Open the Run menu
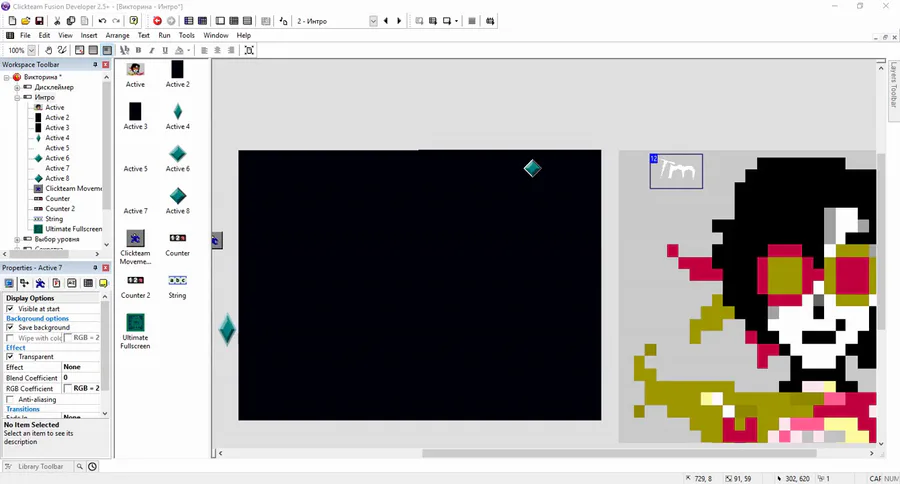This screenshot has height=484, width=900. click(x=164, y=35)
